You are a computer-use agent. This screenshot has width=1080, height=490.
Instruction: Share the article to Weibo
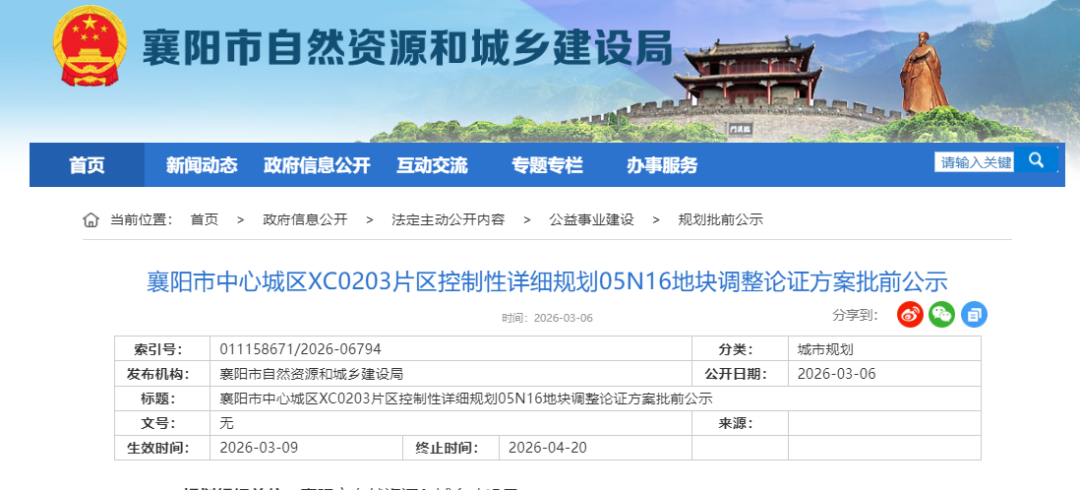(909, 314)
